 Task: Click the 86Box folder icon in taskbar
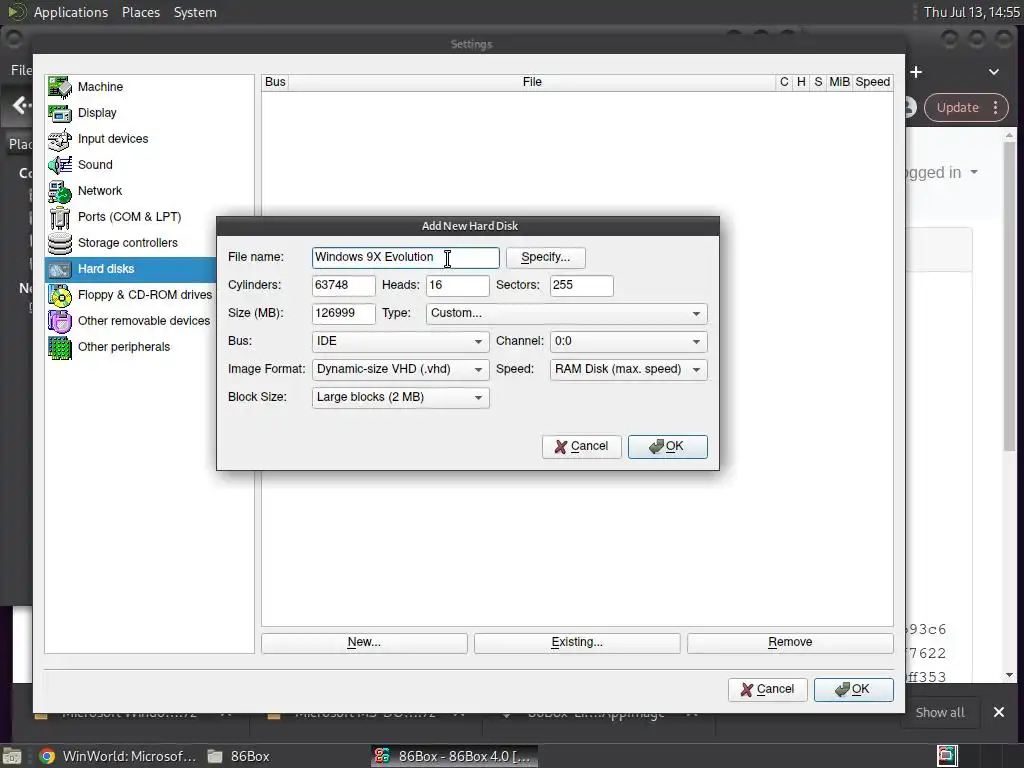215,756
